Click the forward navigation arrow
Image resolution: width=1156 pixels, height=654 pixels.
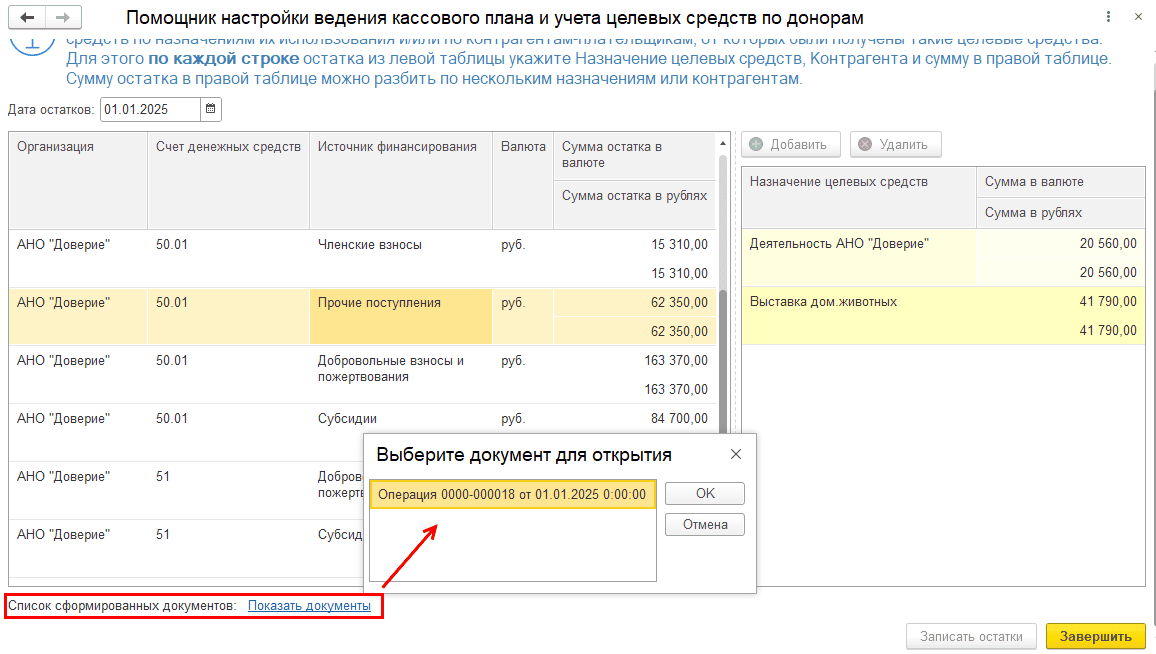click(63, 18)
